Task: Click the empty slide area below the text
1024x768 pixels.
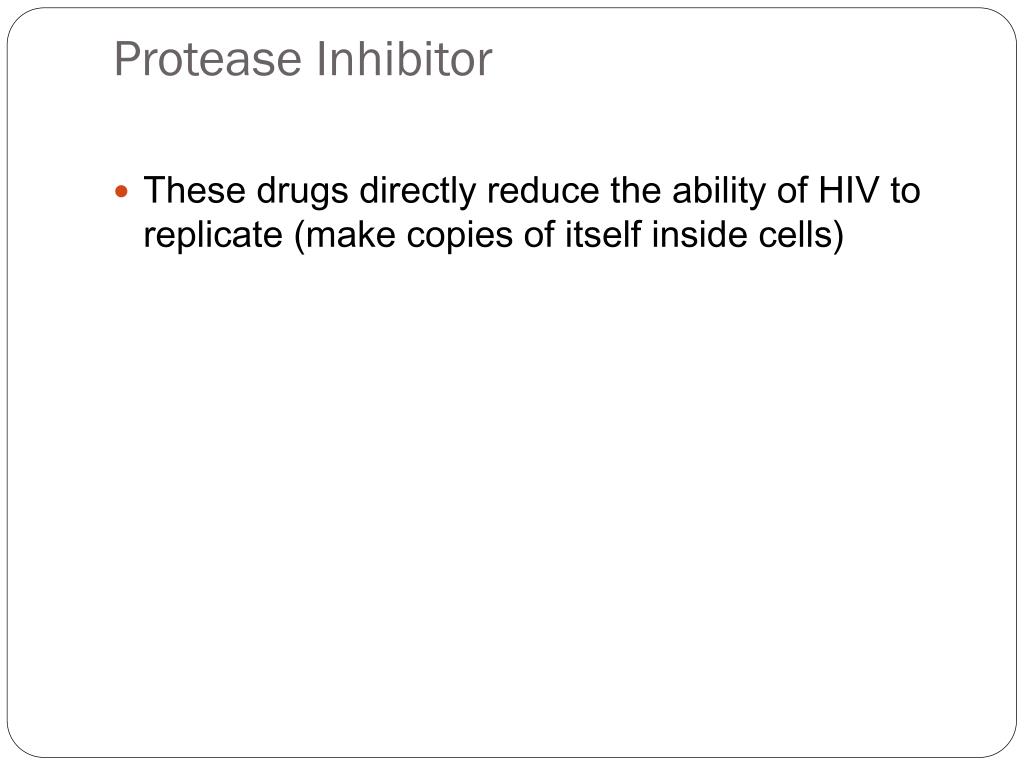Action: click(x=512, y=496)
